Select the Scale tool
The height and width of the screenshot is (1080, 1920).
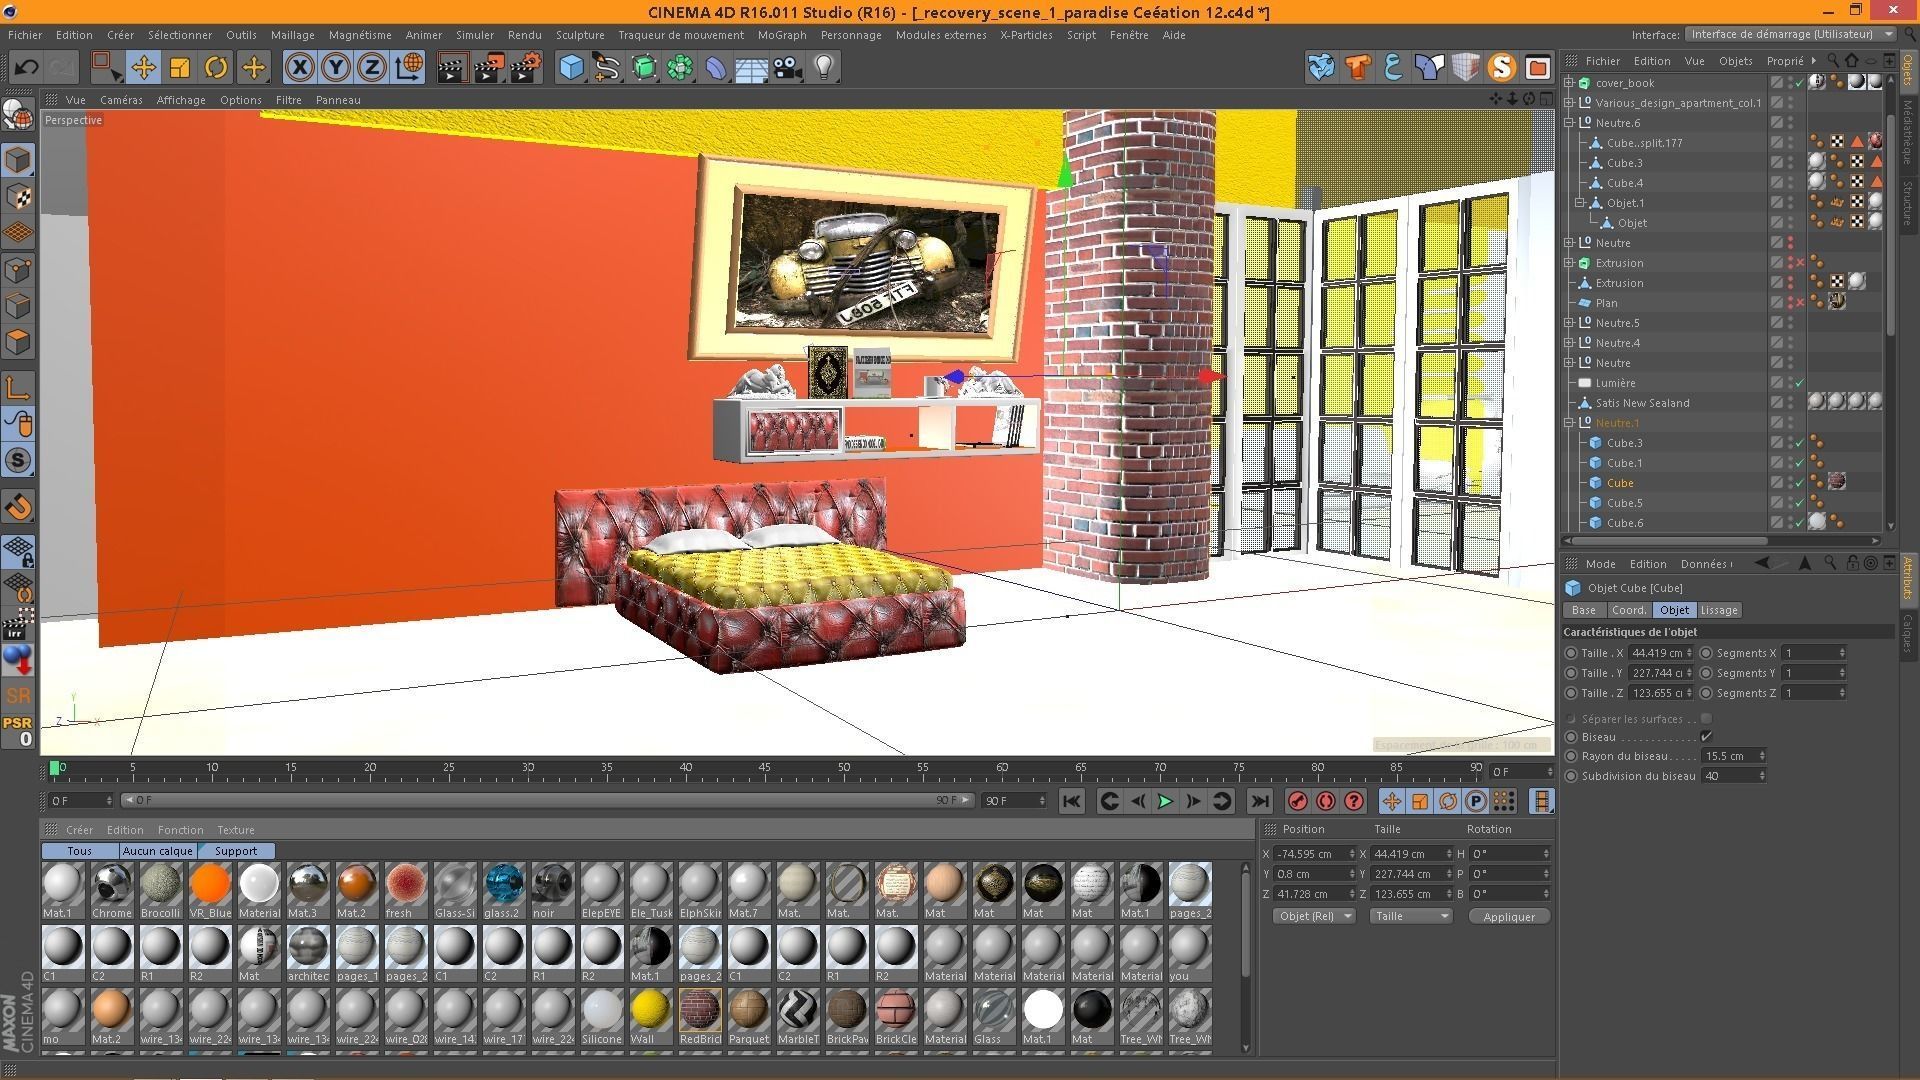(180, 68)
